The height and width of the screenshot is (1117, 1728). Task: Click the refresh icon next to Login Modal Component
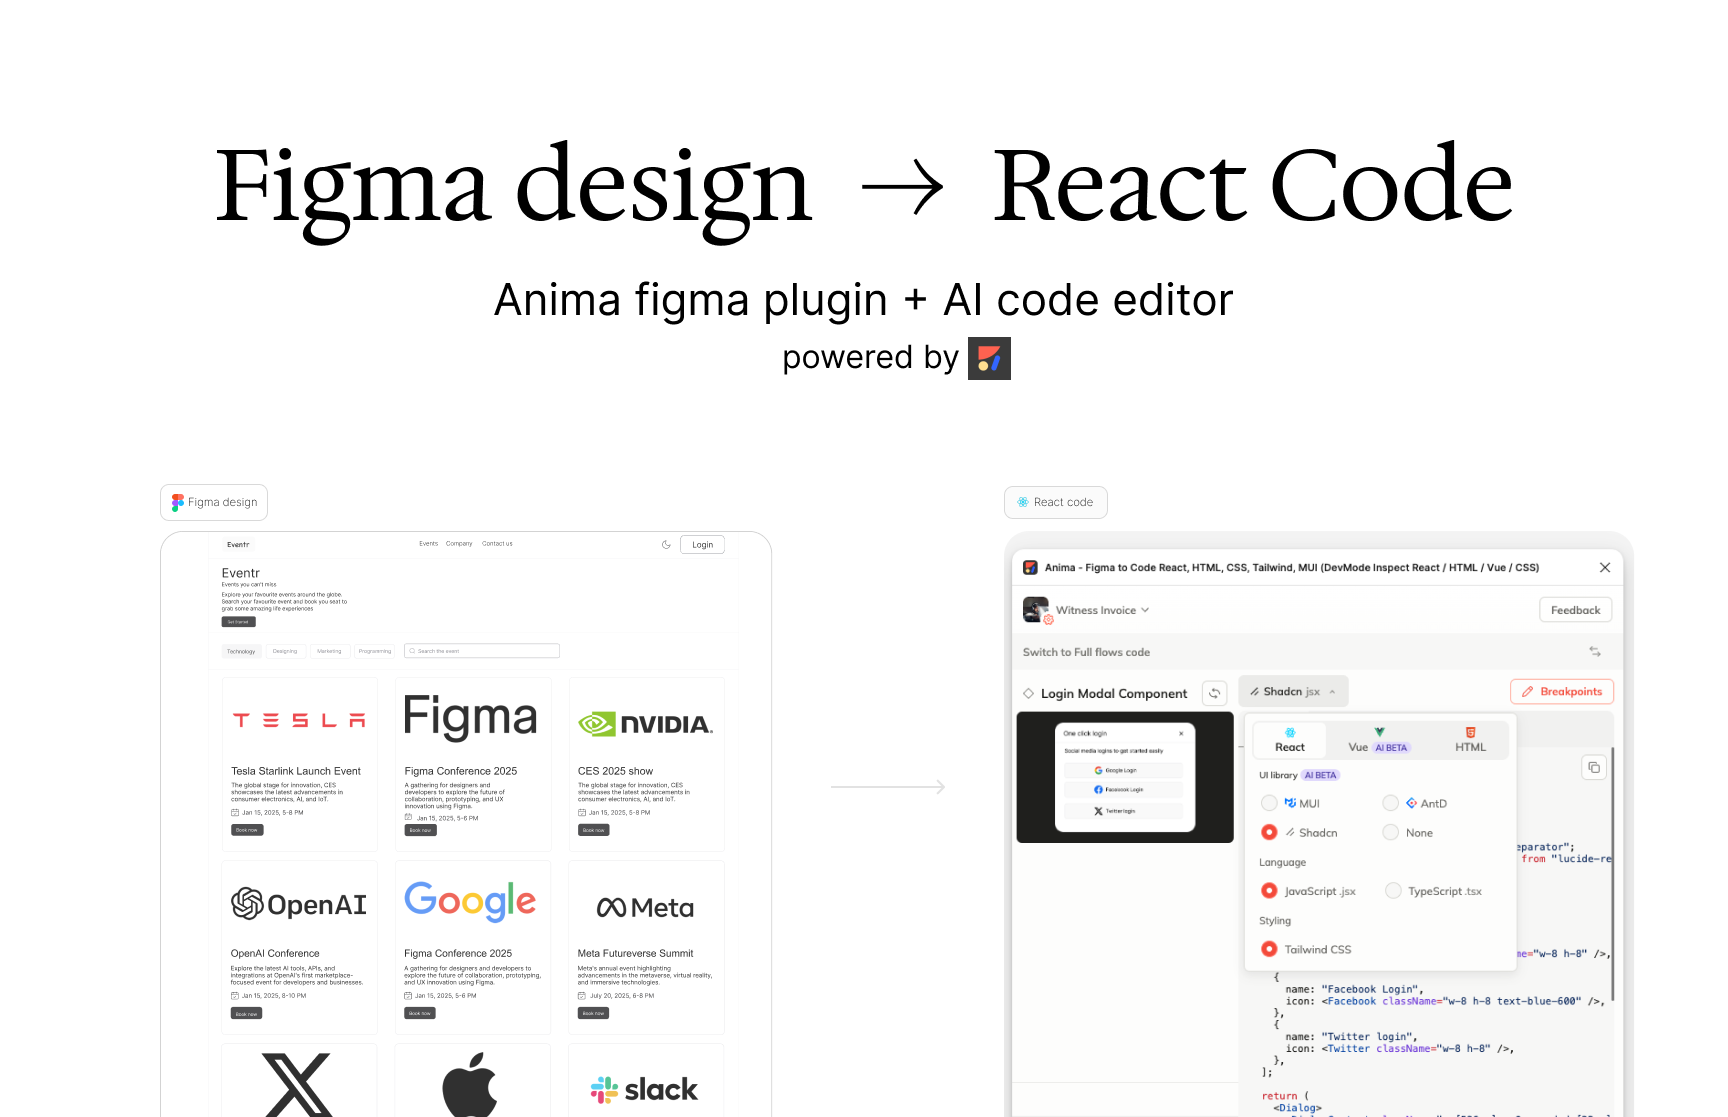[1215, 692]
